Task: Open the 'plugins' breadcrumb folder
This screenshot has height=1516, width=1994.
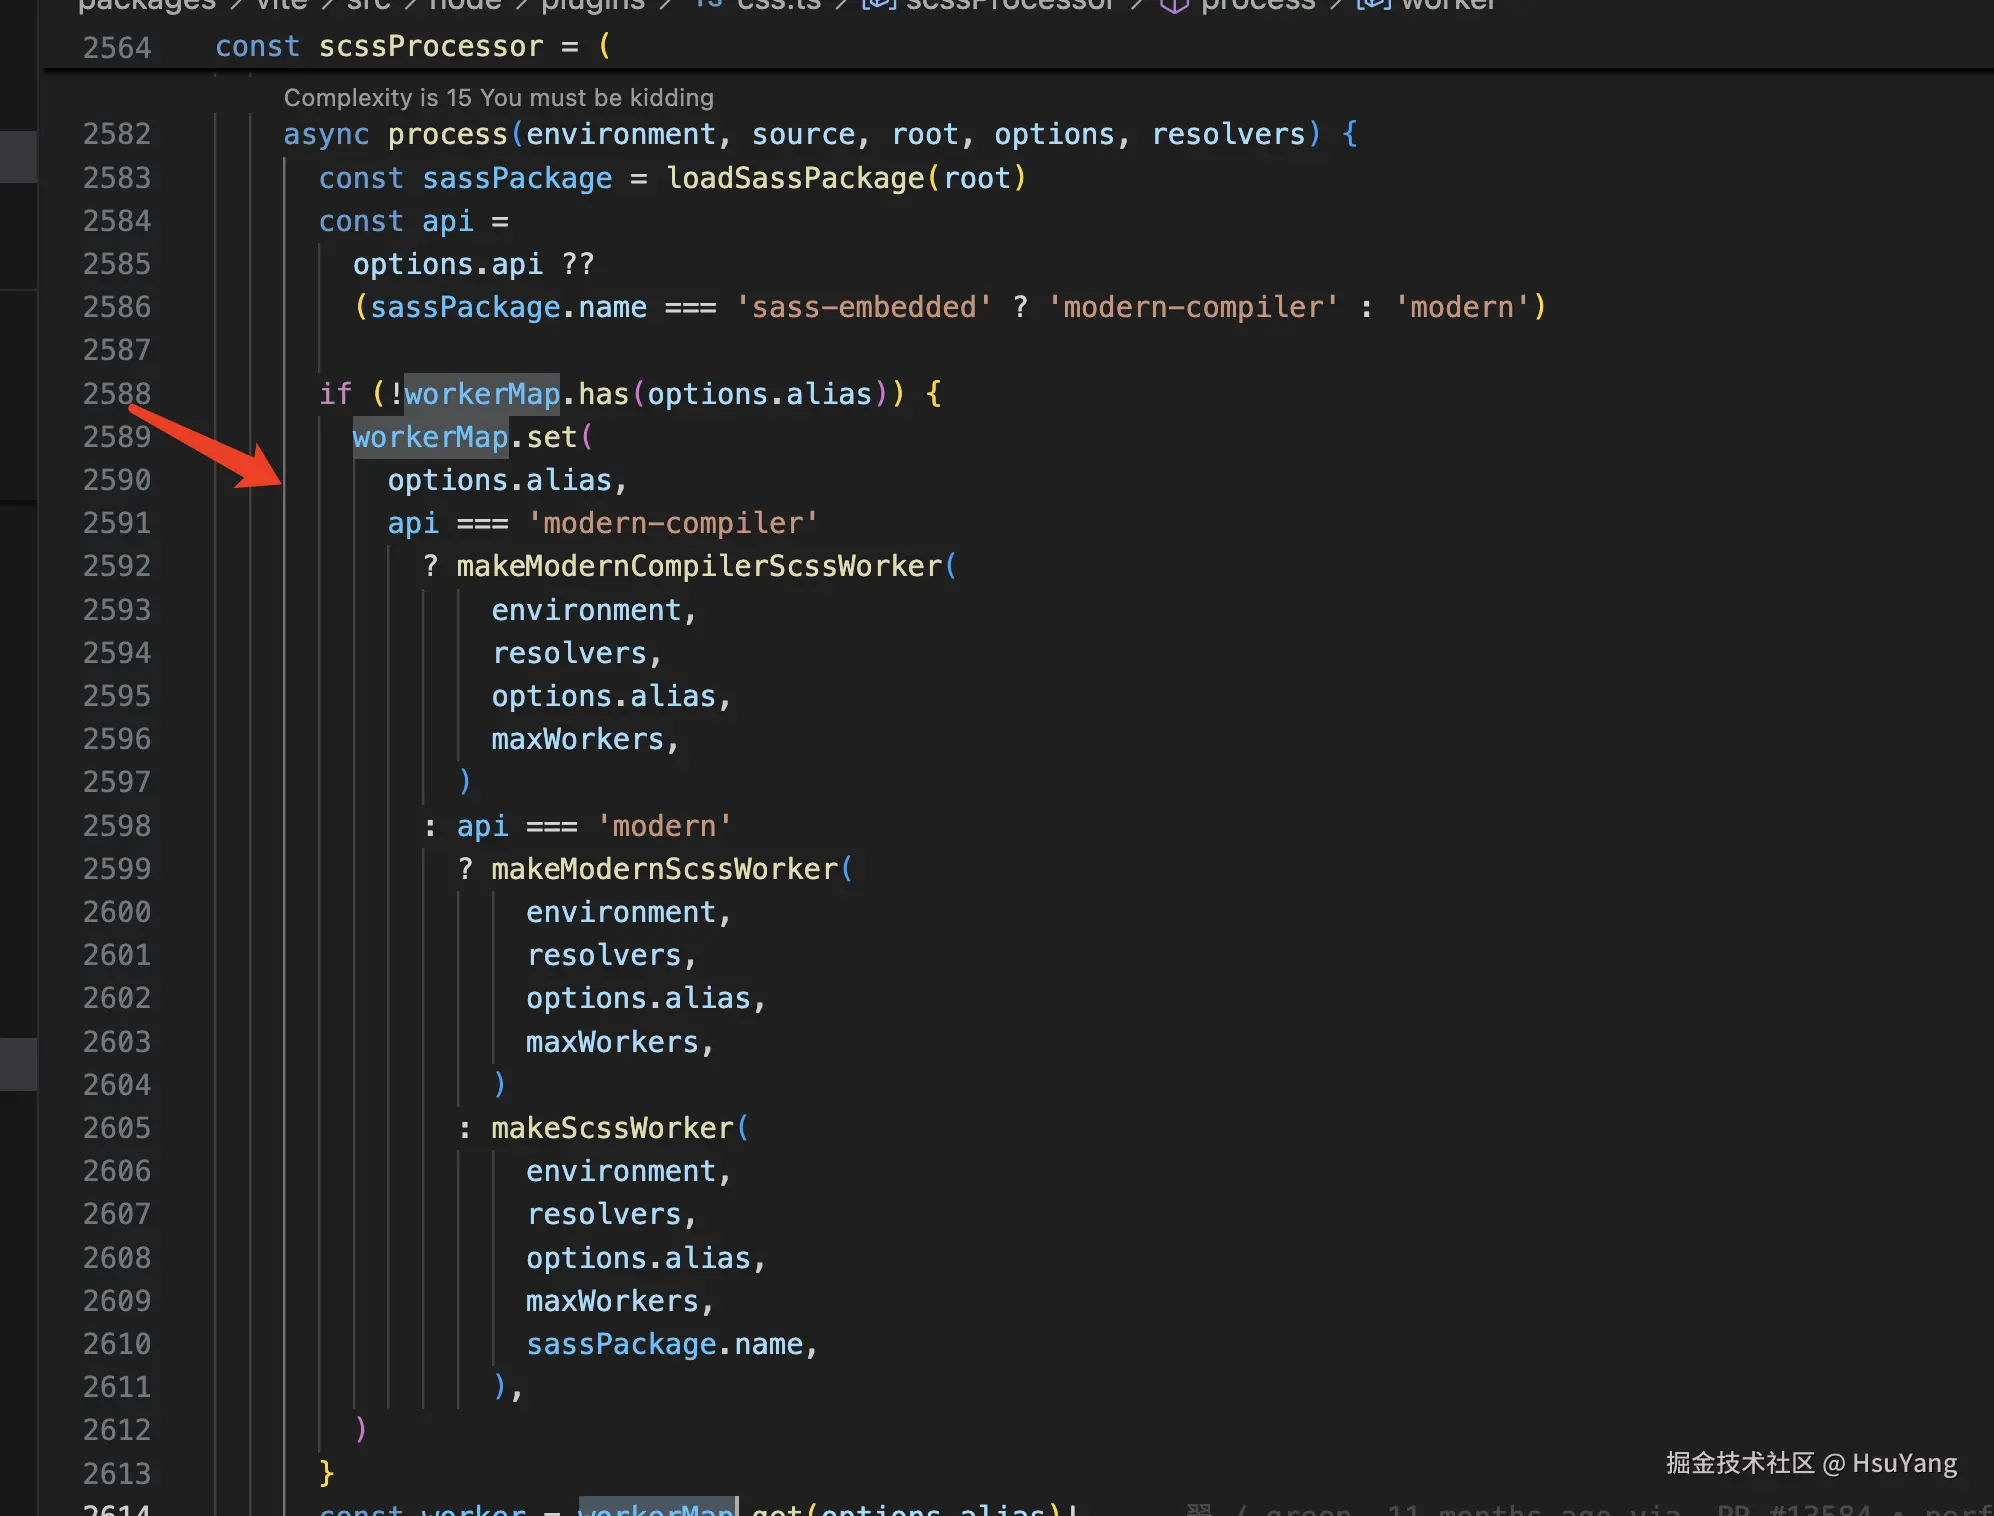Action: pyautogui.click(x=593, y=5)
